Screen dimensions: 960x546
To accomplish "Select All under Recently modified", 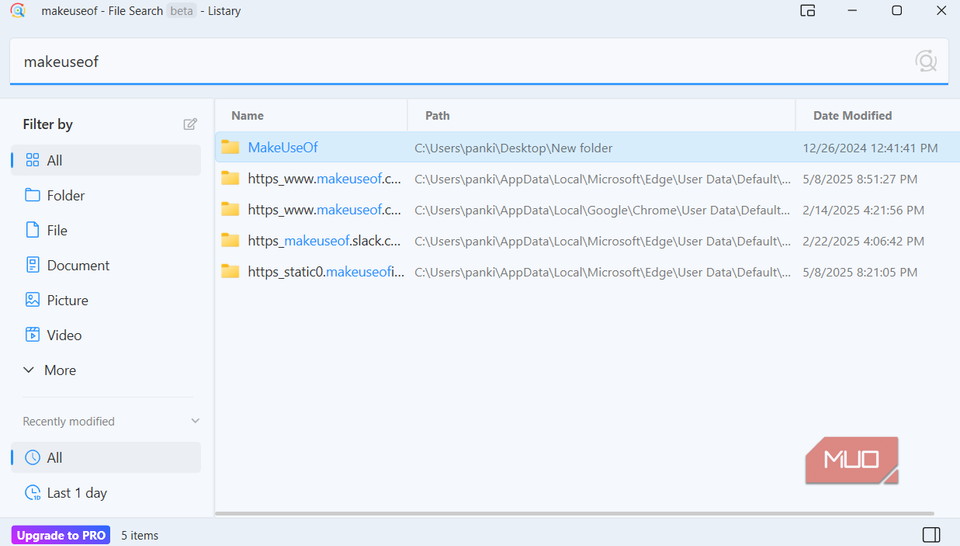I will [x=106, y=457].
